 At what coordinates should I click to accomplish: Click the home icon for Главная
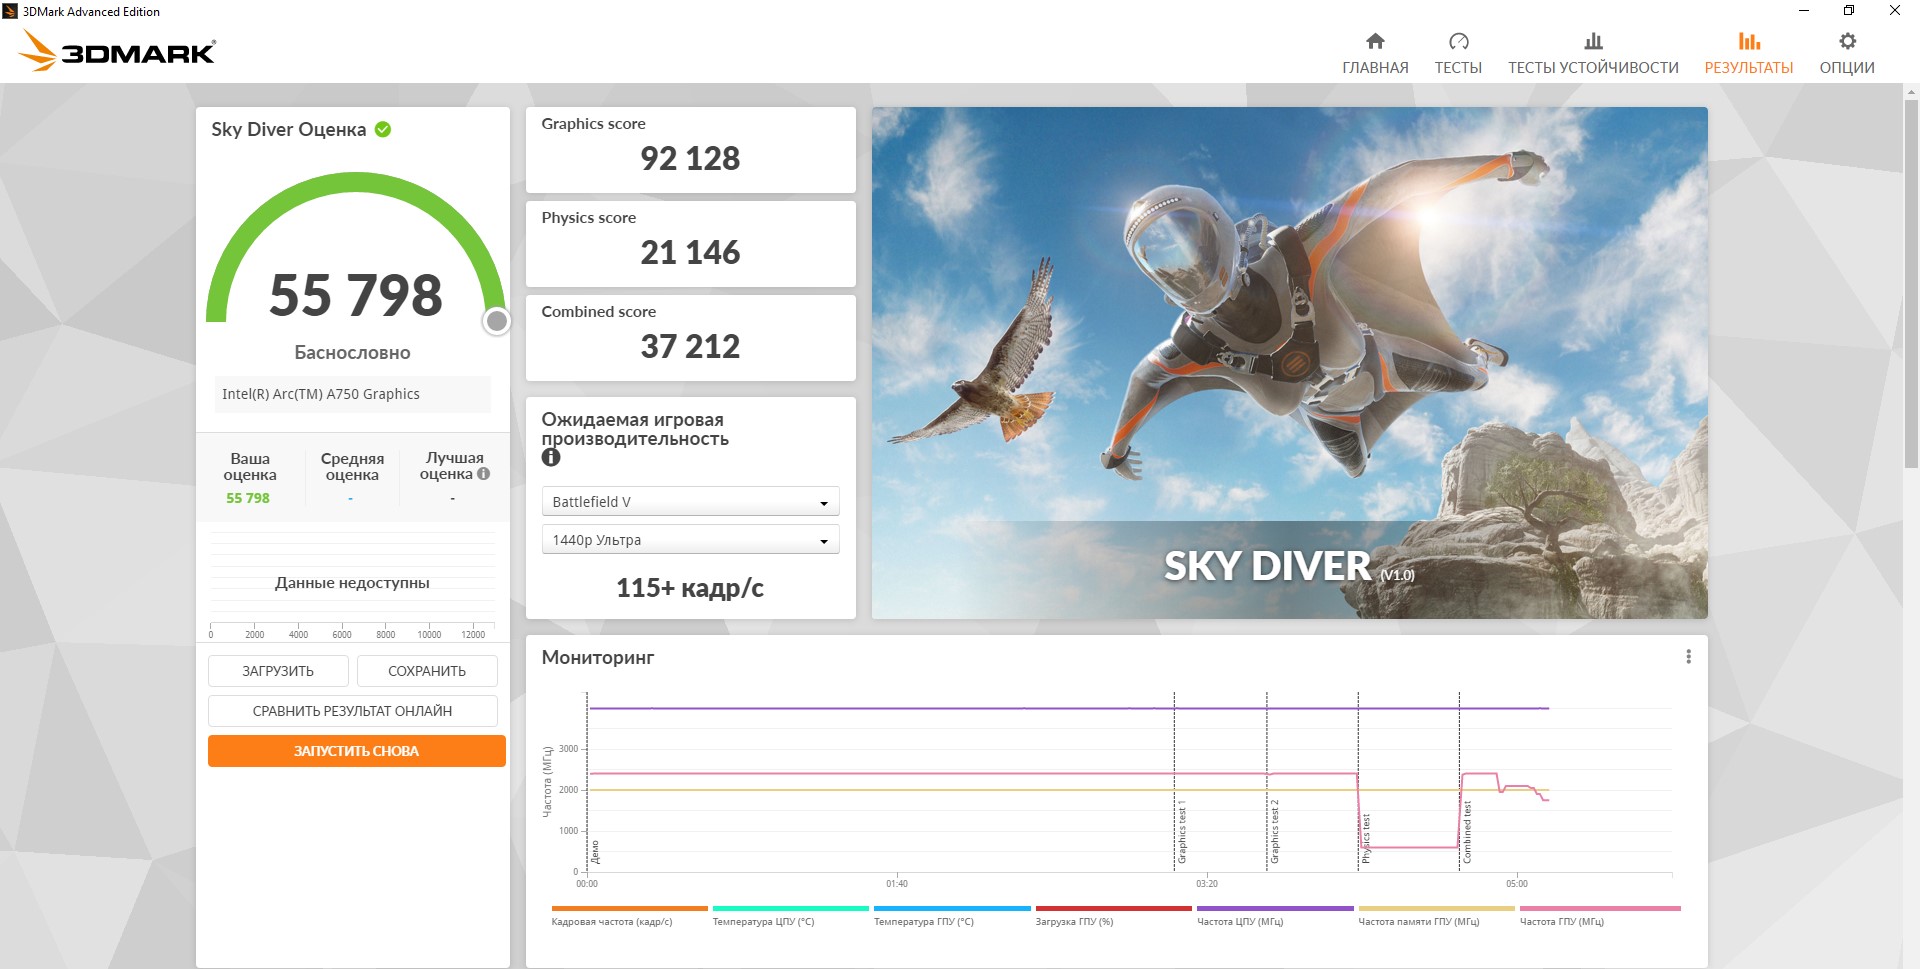tap(1375, 41)
